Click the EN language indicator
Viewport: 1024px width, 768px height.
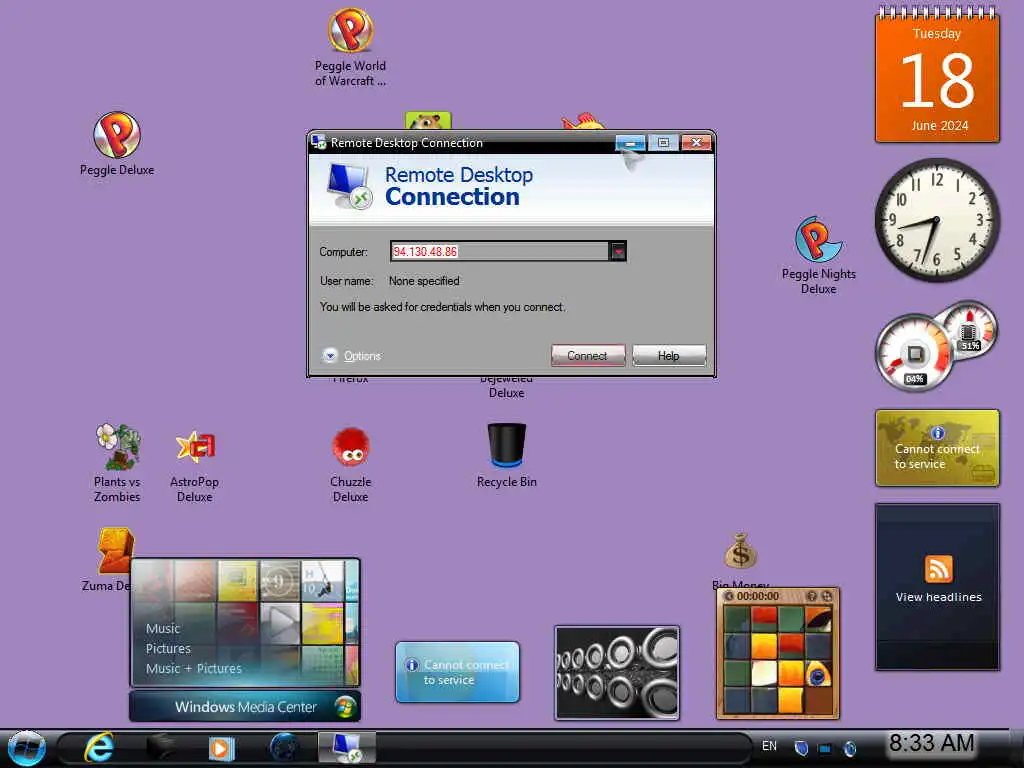coord(769,746)
